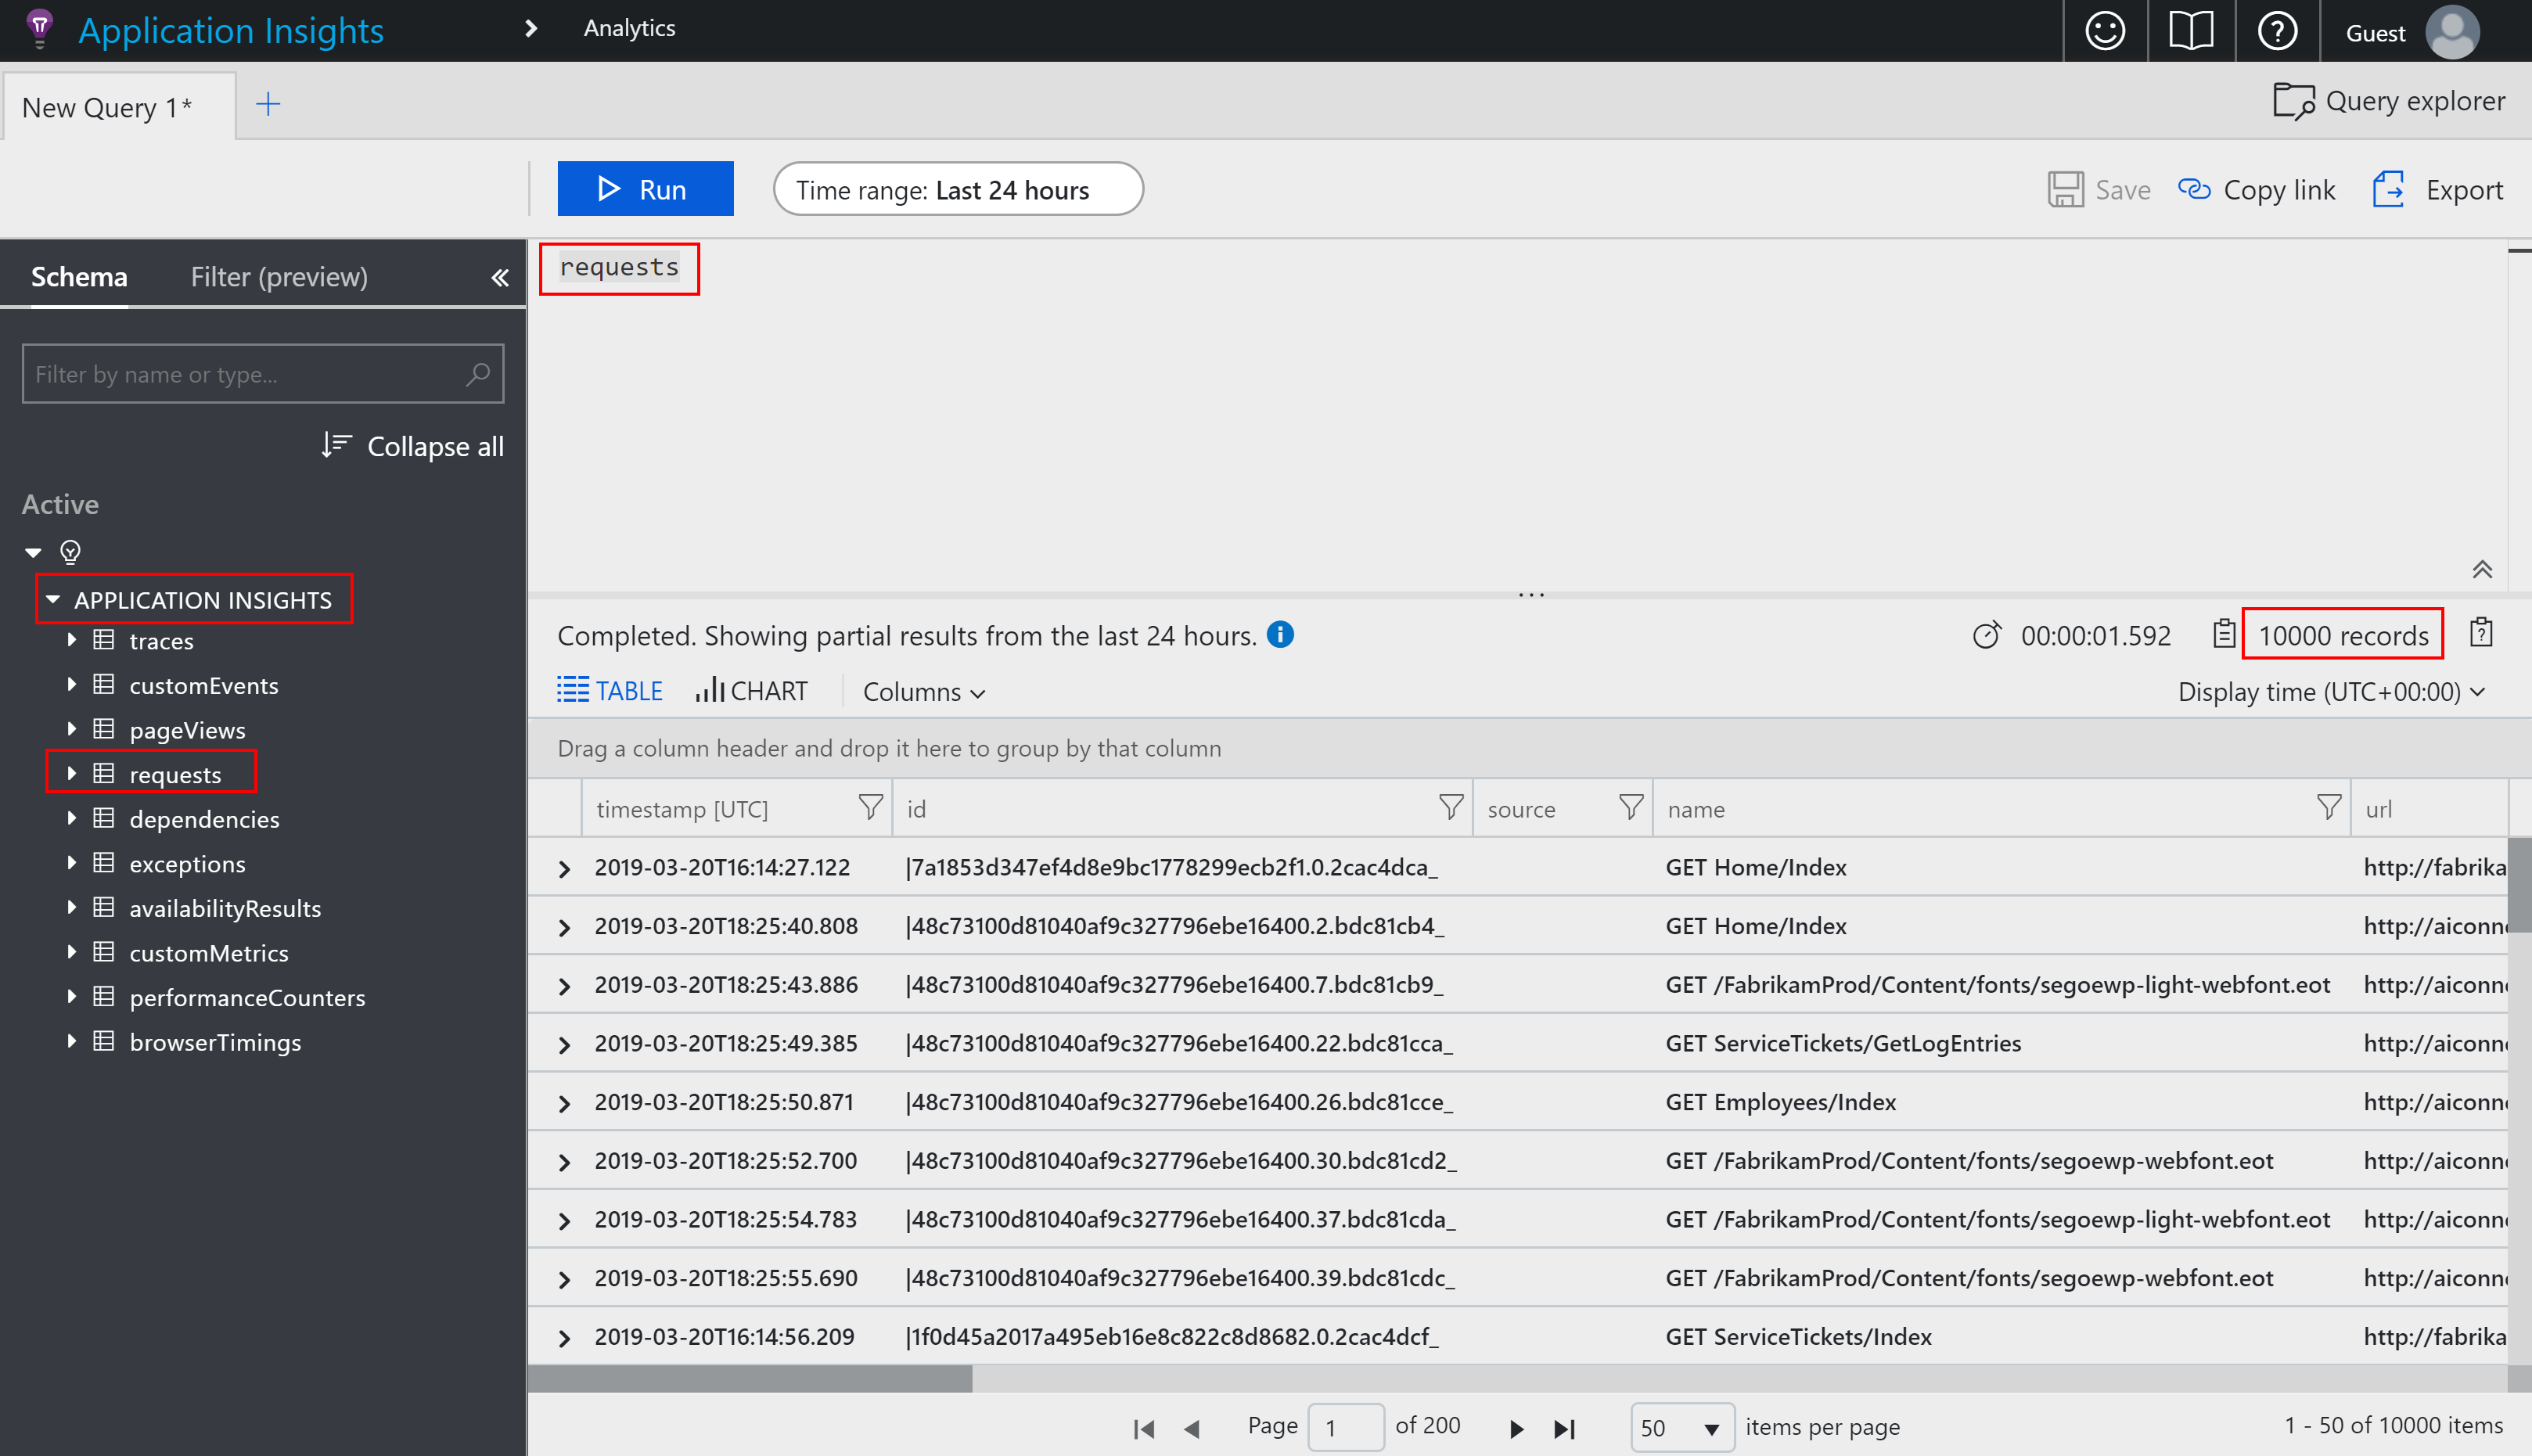Switch results to TABLE view
This screenshot has width=2532, height=1456.
(609, 690)
